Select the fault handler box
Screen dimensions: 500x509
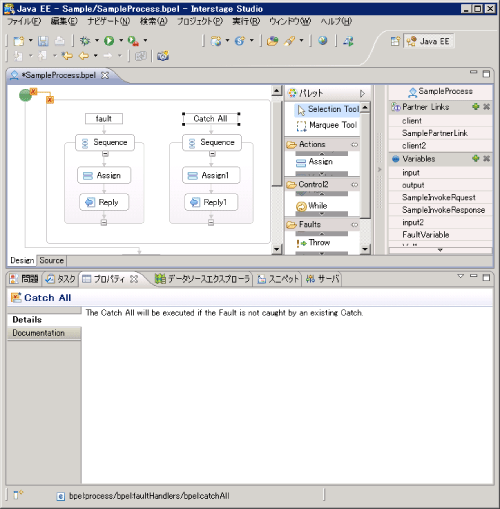click(x=104, y=119)
